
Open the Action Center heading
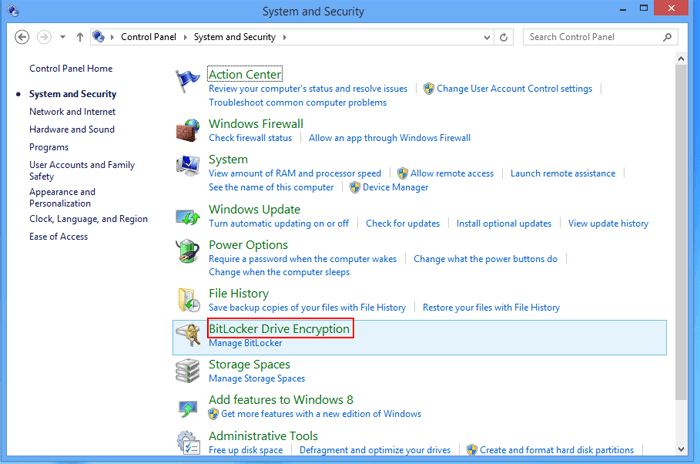tap(245, 75)
